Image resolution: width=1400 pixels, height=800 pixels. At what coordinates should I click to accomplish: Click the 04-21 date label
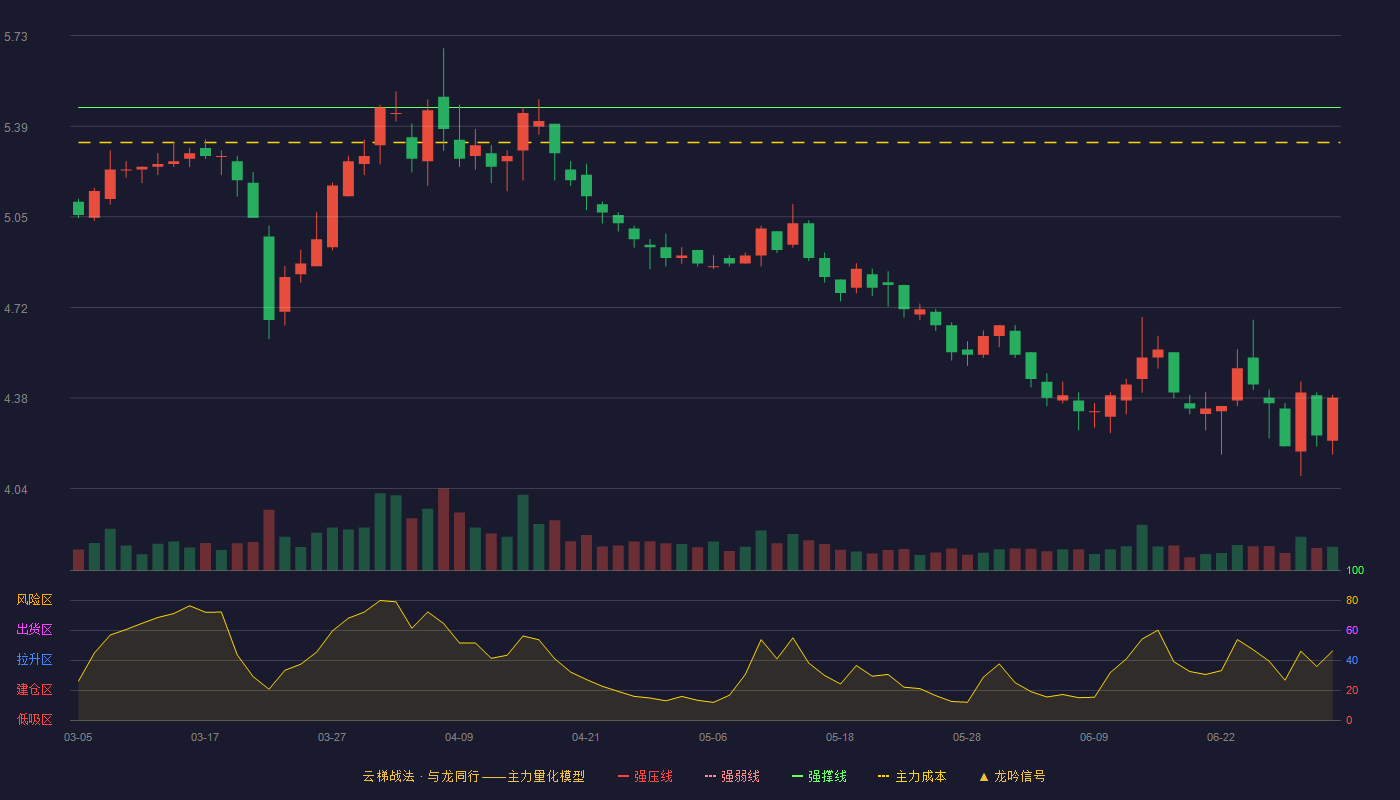pyautogui.click(x=586, y=737)
